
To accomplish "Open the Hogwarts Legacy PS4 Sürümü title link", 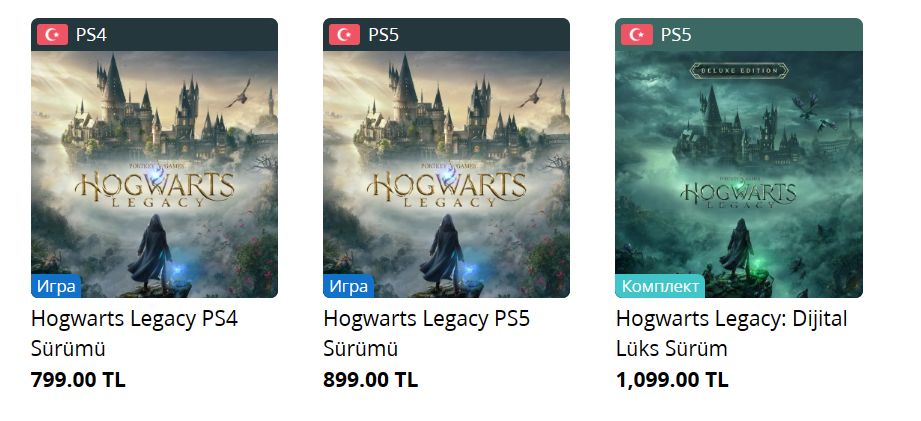I will point(134,333).
